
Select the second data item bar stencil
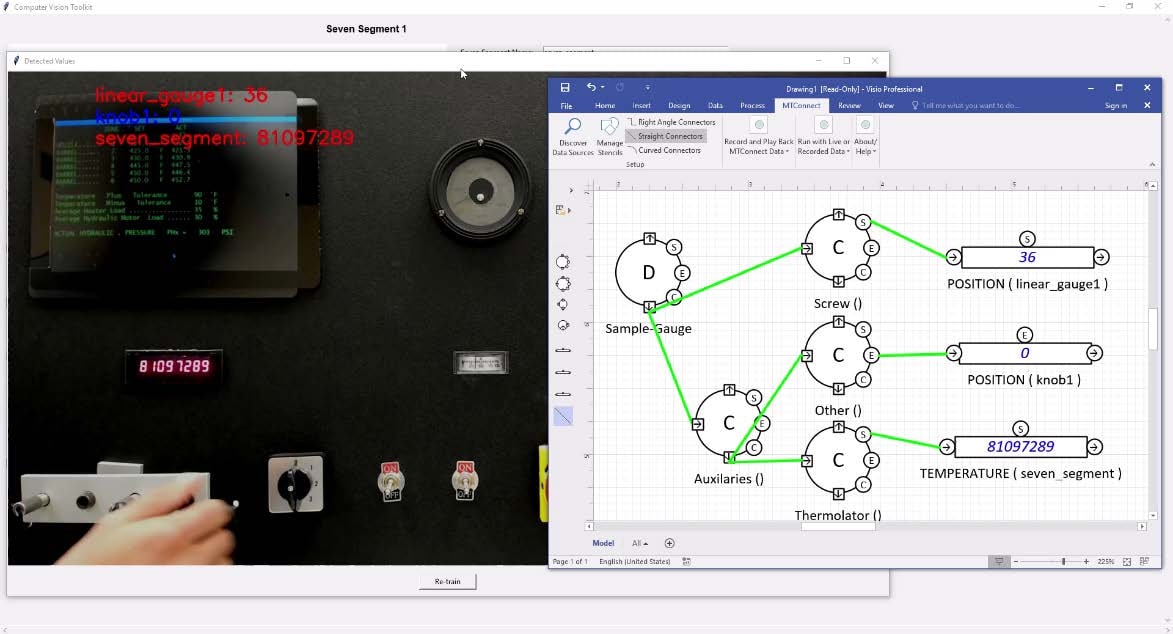click(563, 372)
